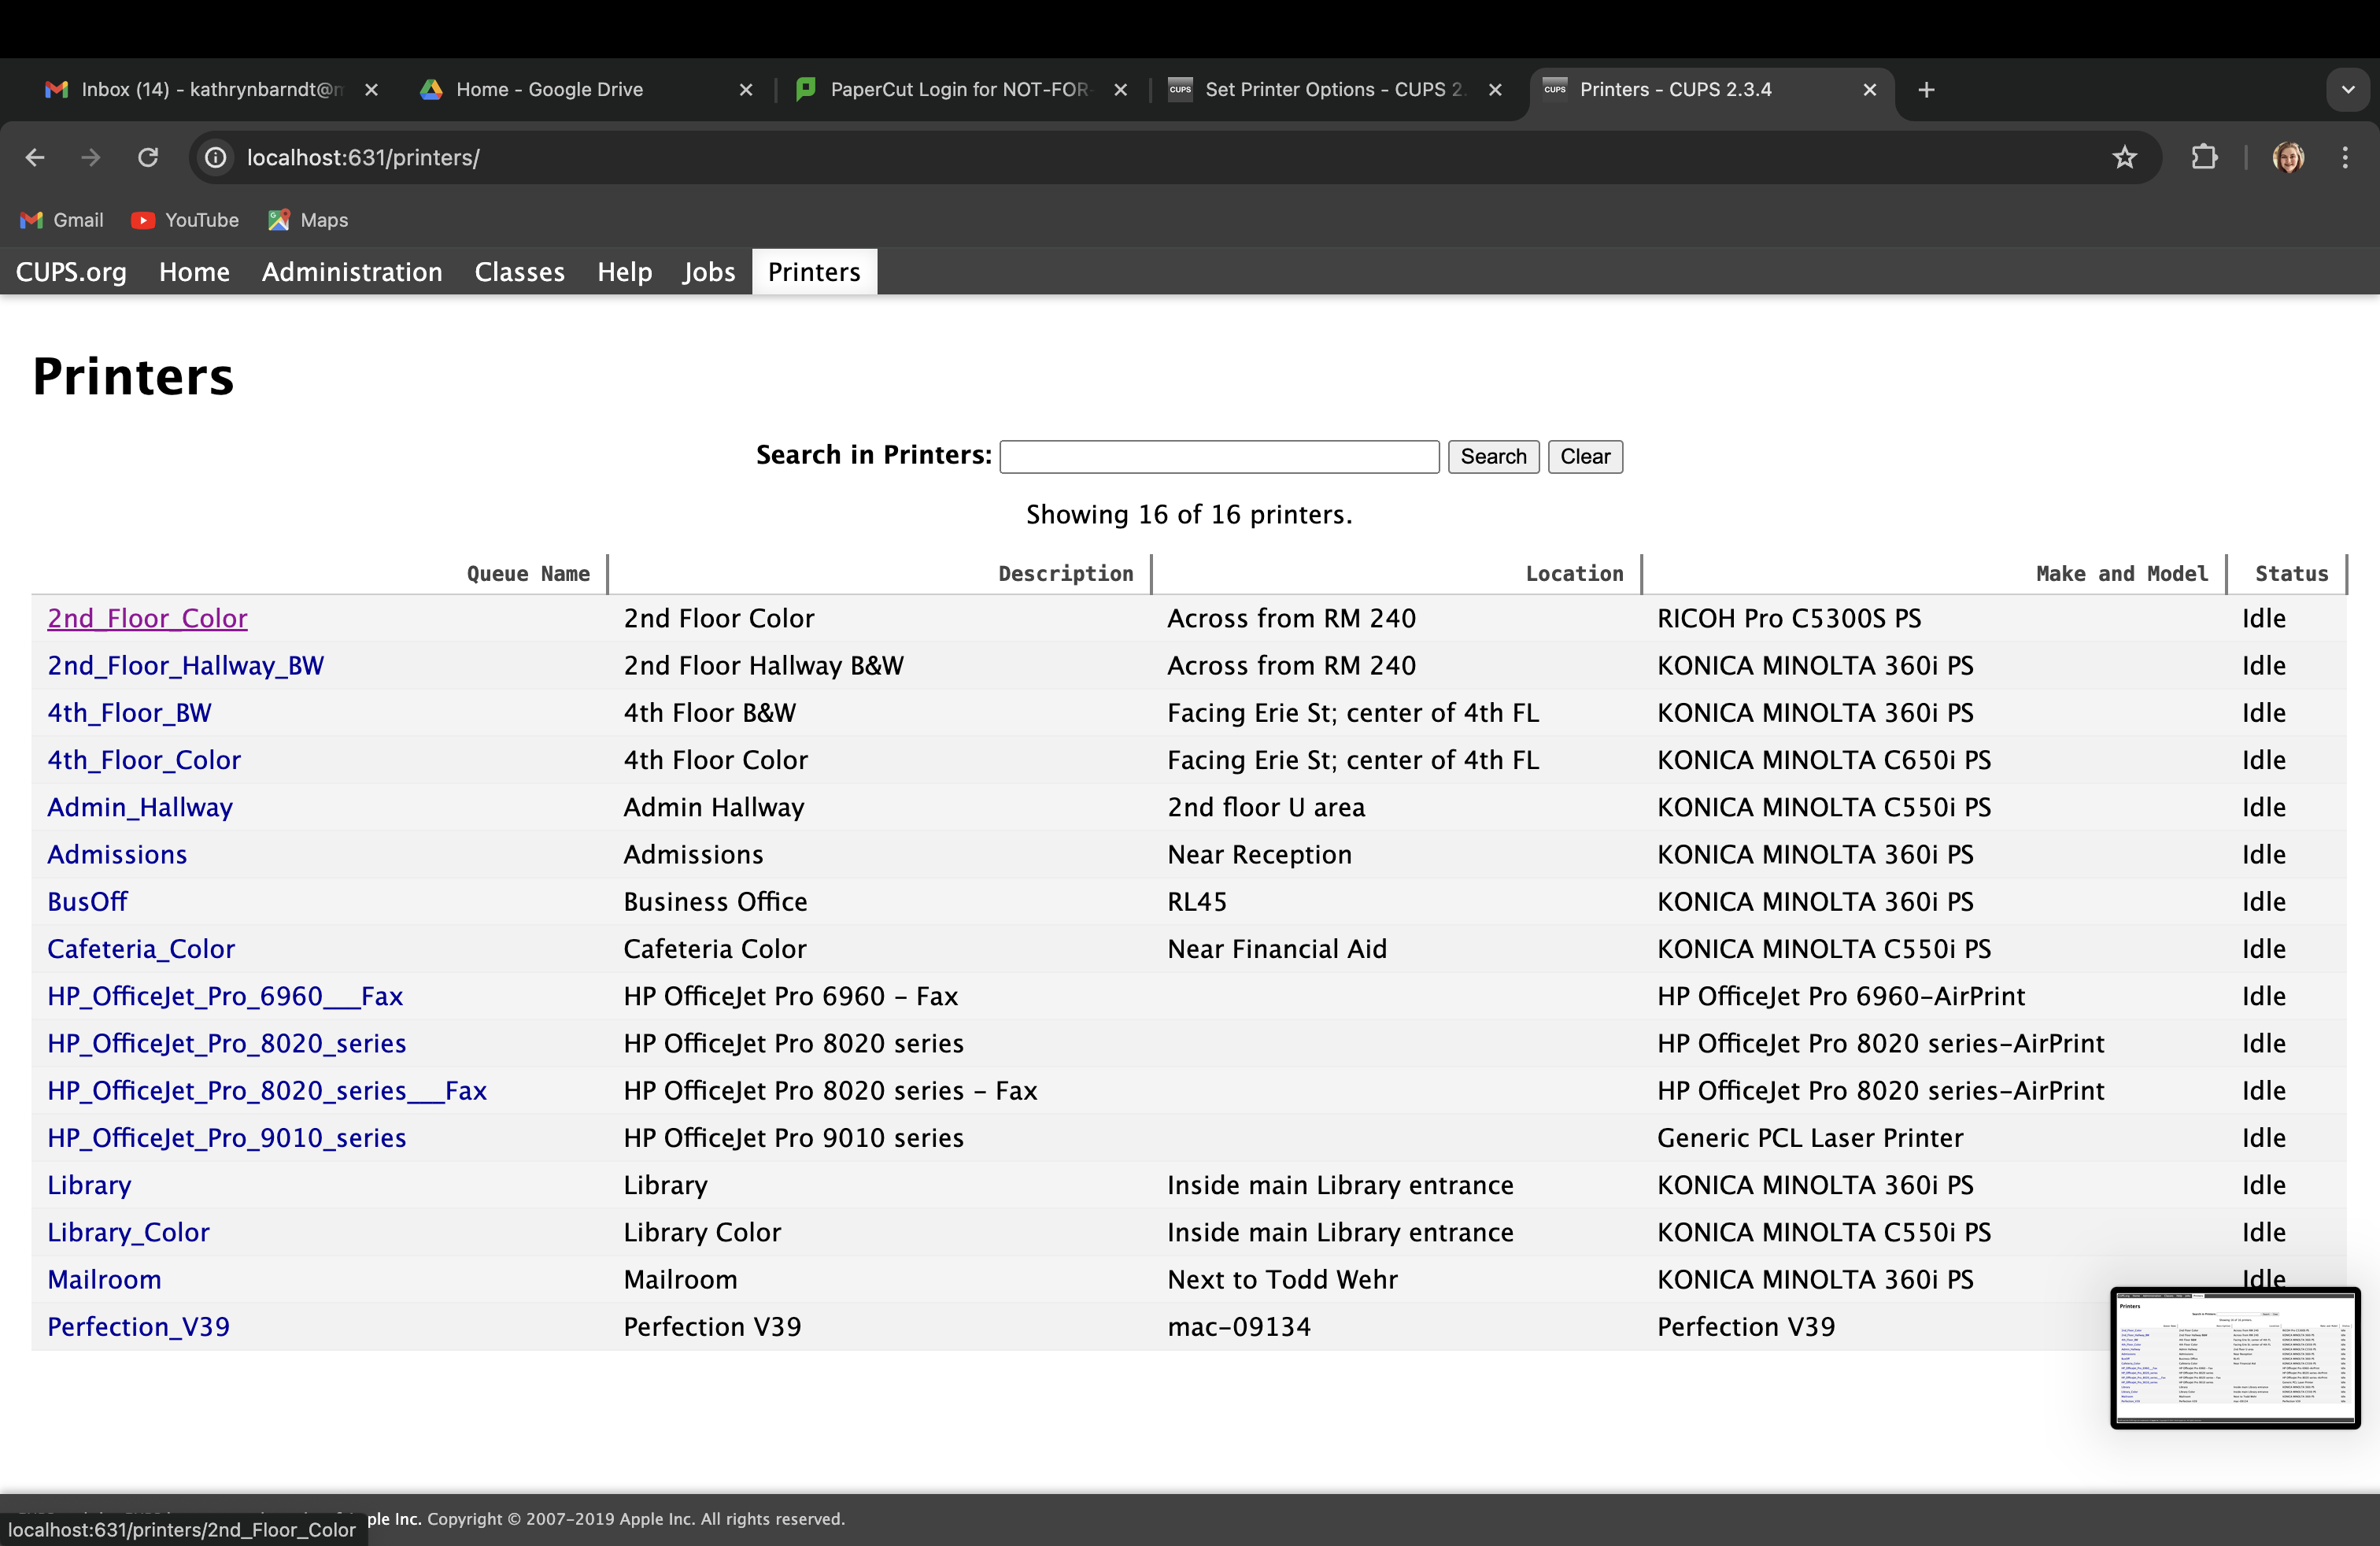Open the HP_OfficeJet_Pro_8020_series___Fax link
The height and width of the screenshot is (1546, 2380).
point(267,1090)
